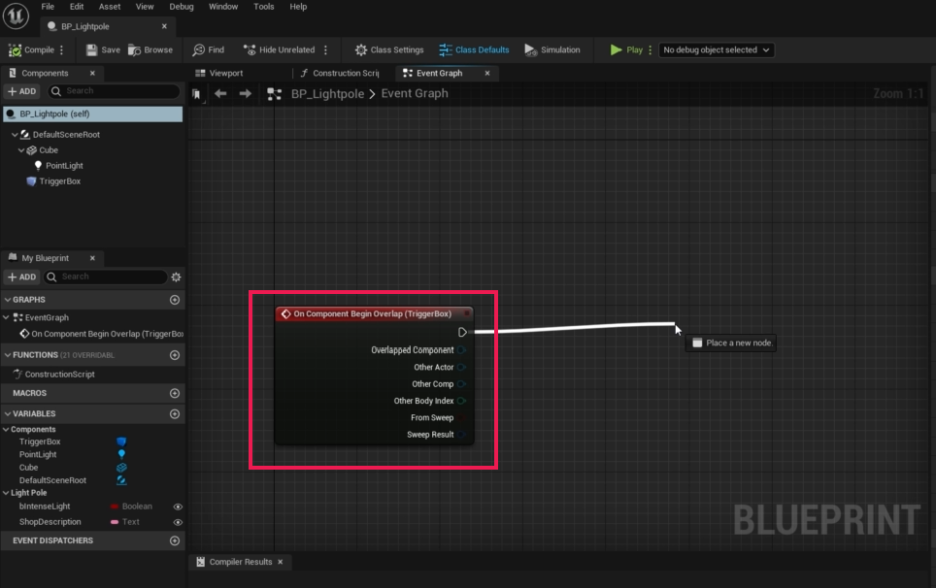Add a new event dispatcher with plus
This screenshot has height=588, width=936.
(x=174, y=541)
